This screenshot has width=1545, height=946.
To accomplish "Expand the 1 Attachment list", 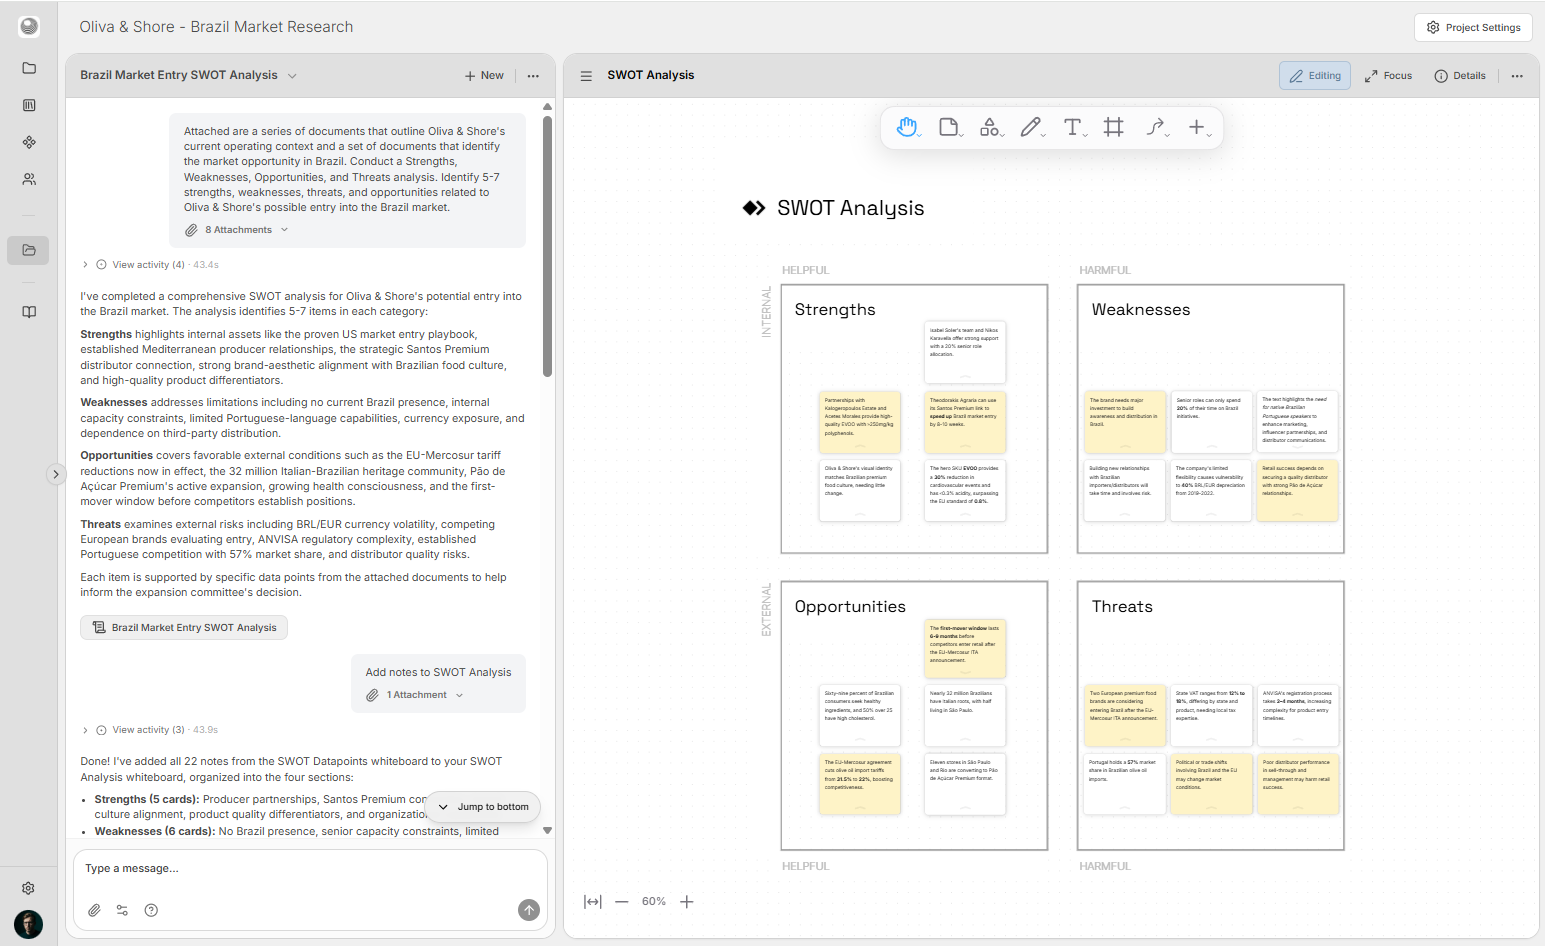I will click(x=415, y=695).
